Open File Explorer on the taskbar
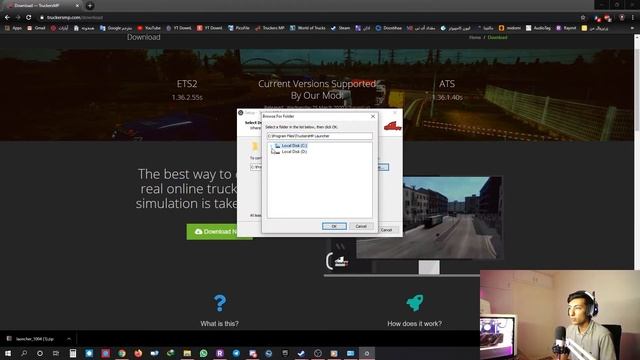 point(187,353)
